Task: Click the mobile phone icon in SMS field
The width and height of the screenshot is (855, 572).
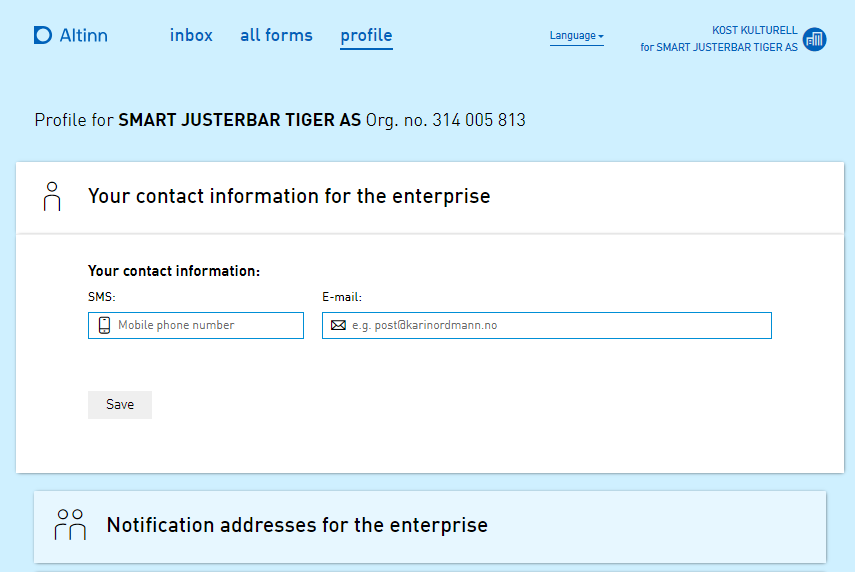Action: 104,325
